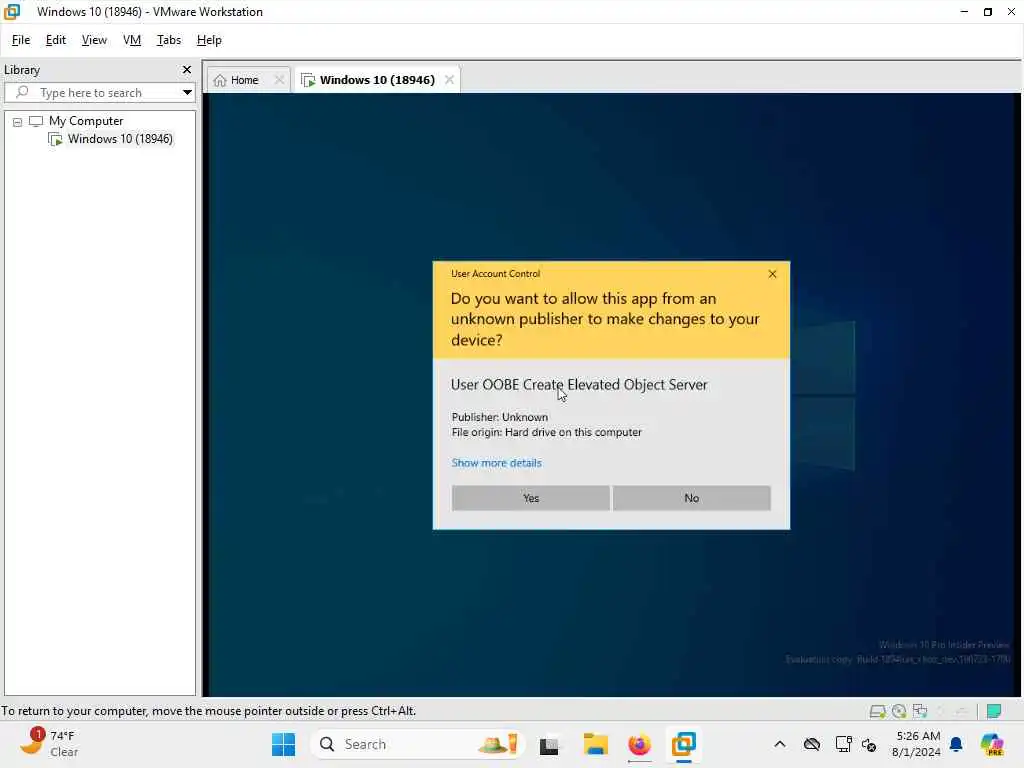Open the View menu
The height and width of the screenshot is (768, 1024).
click(x=94, y=40)
